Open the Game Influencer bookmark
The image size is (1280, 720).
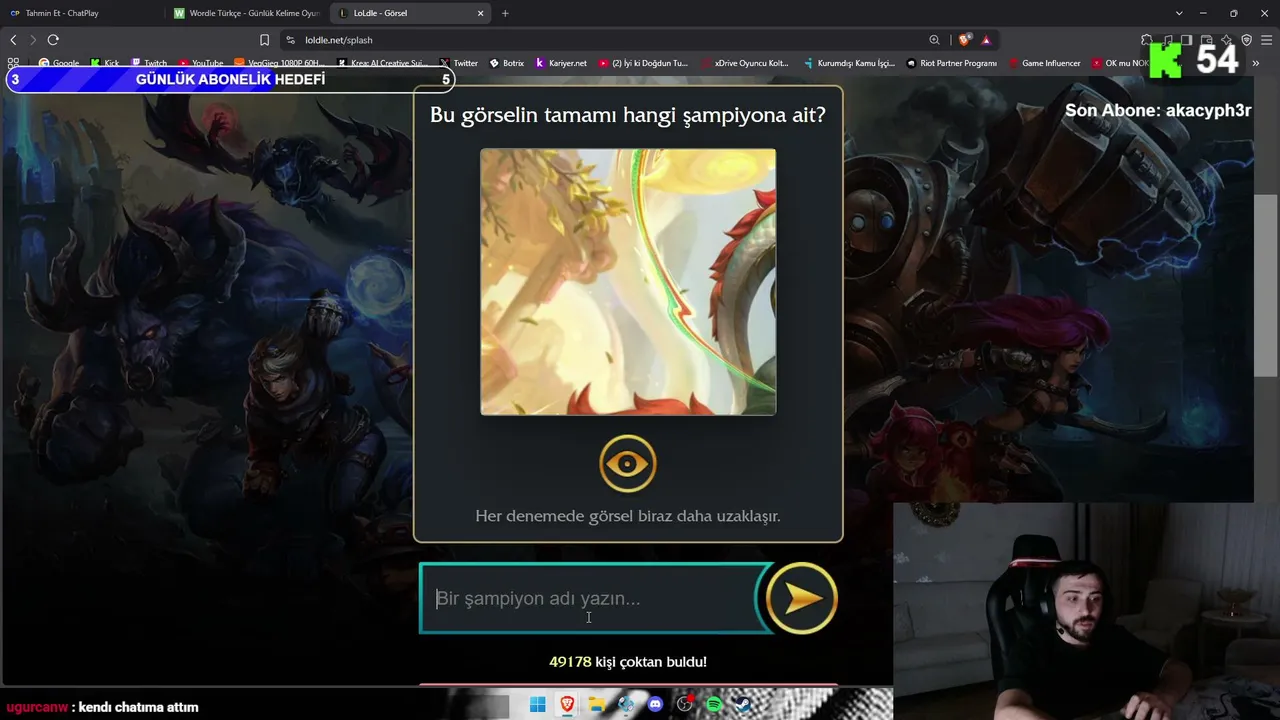pyautogui.click(x=1044, y=63)
